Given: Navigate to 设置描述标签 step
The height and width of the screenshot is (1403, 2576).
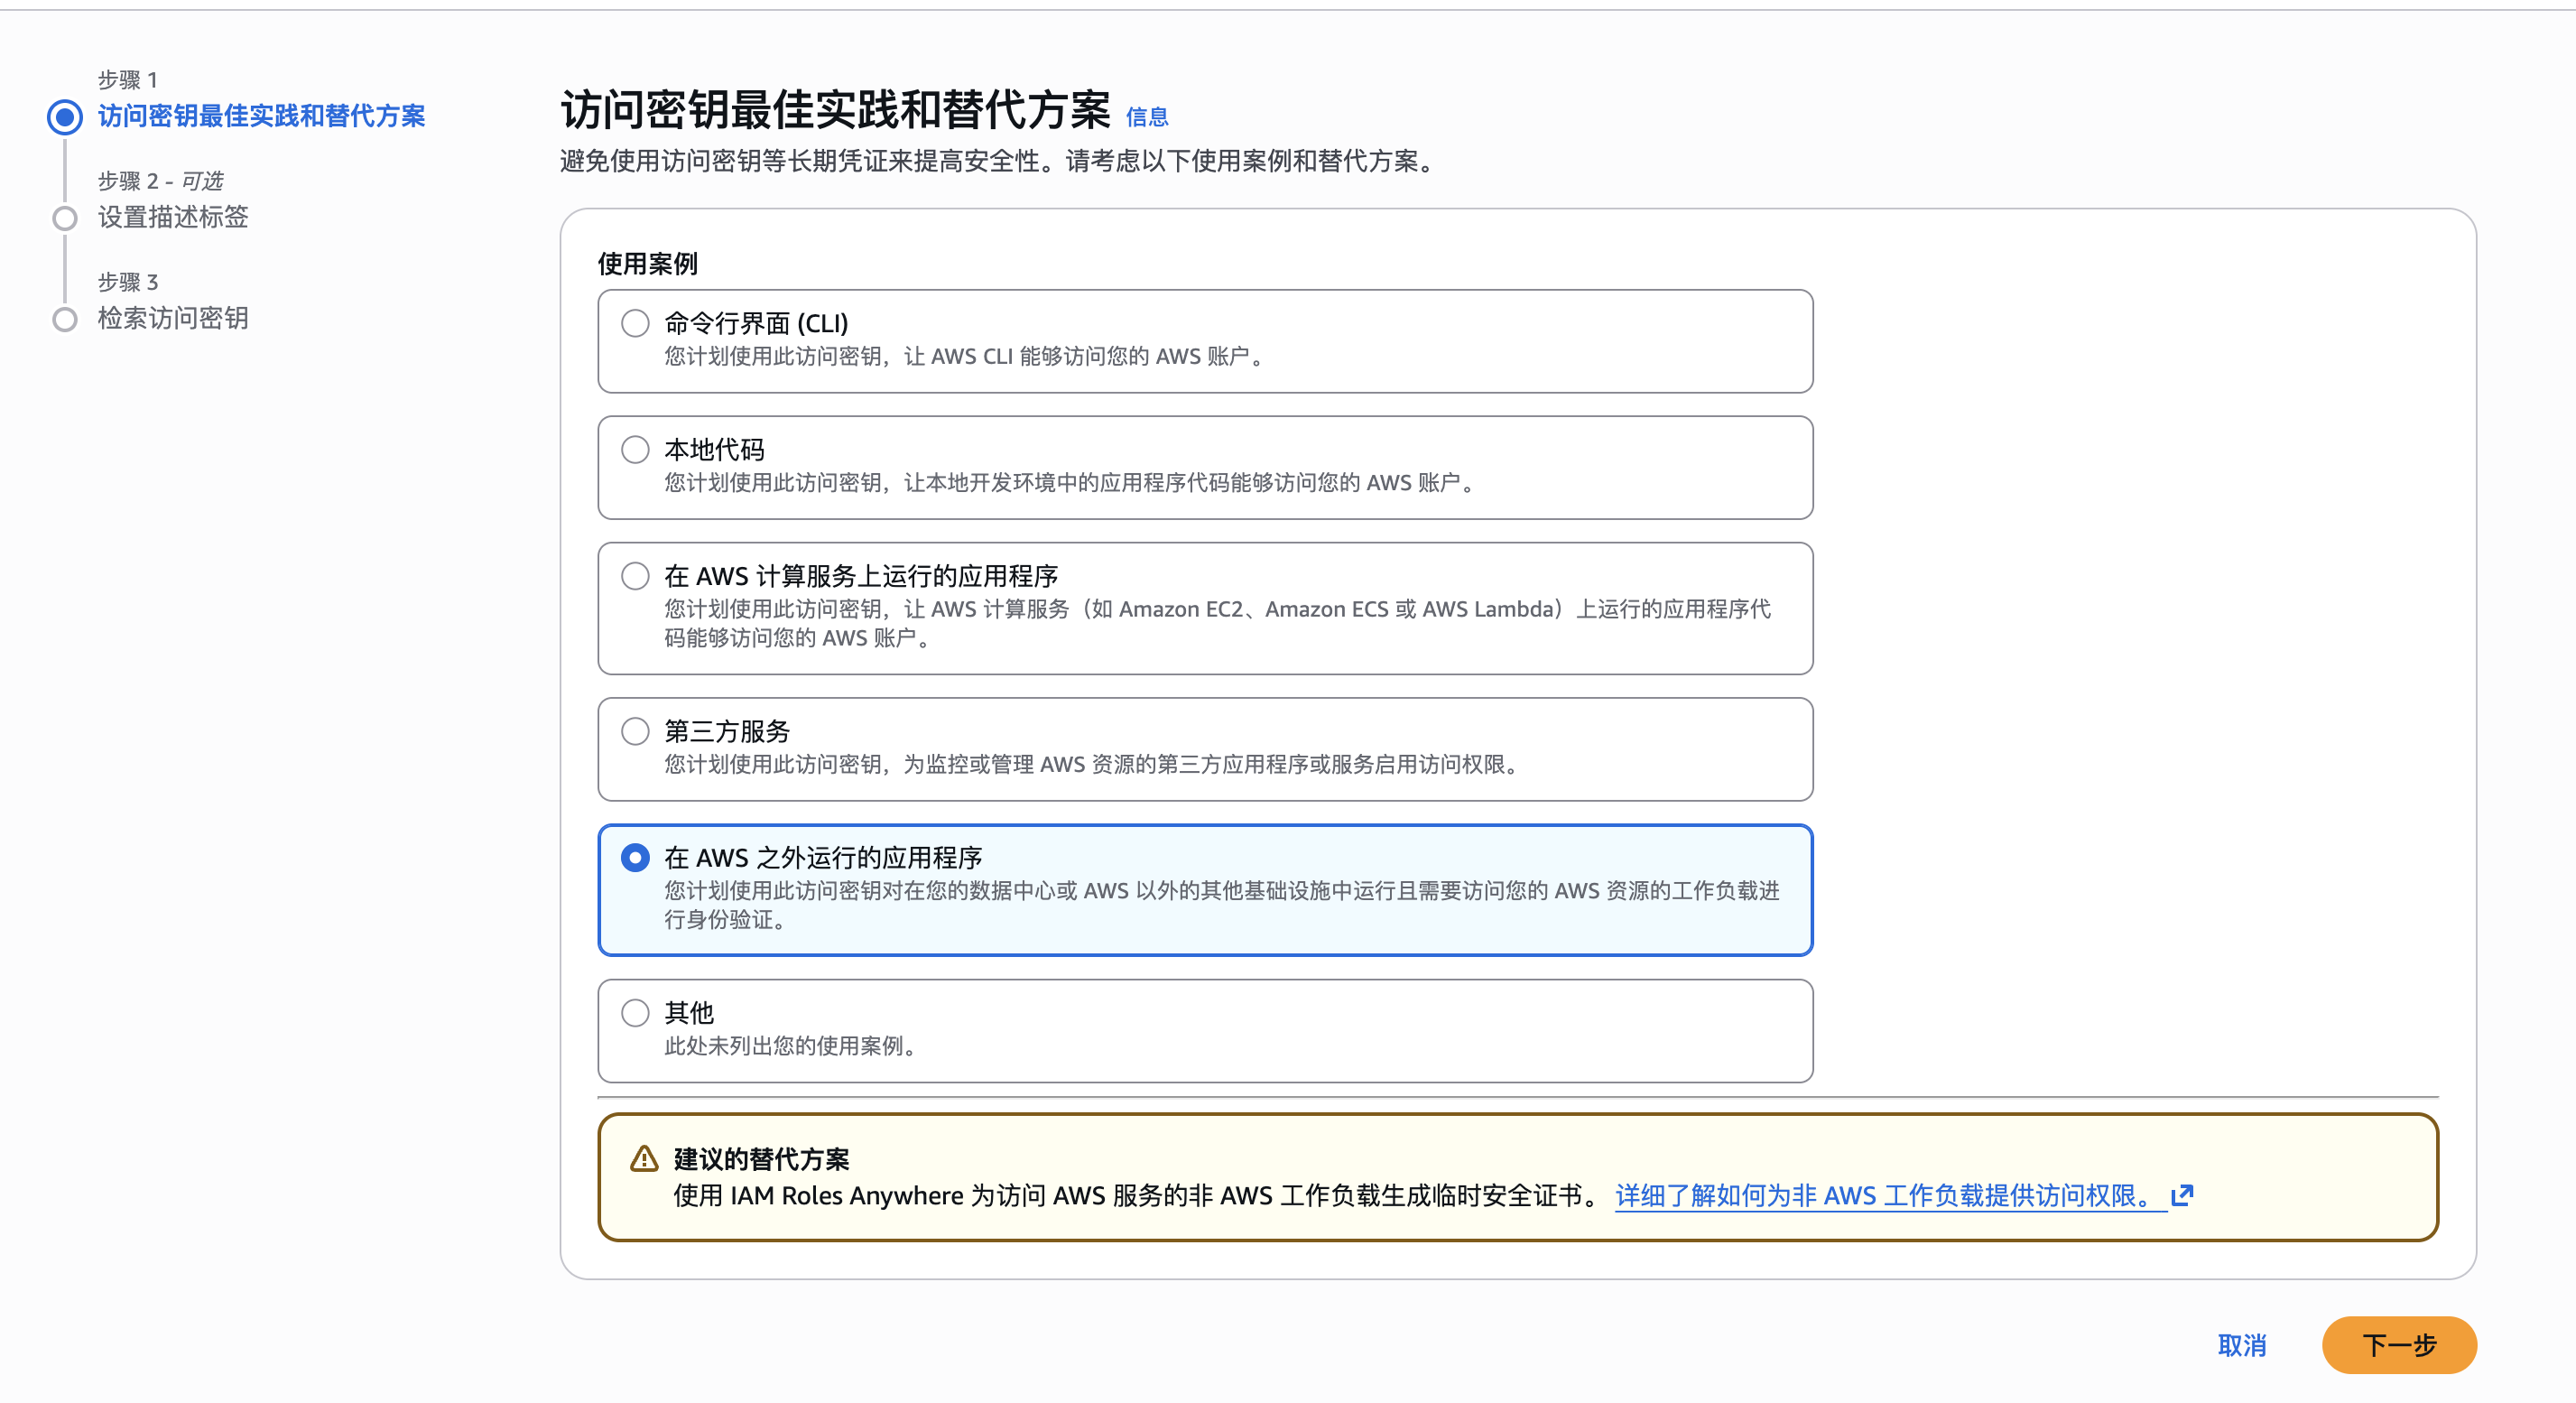Looking at the screenshot, I should 173,218.
